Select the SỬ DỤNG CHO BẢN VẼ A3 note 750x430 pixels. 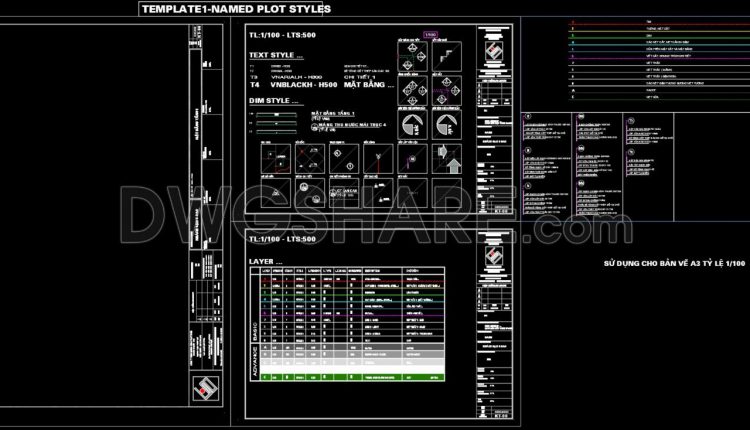click(674, 263)
